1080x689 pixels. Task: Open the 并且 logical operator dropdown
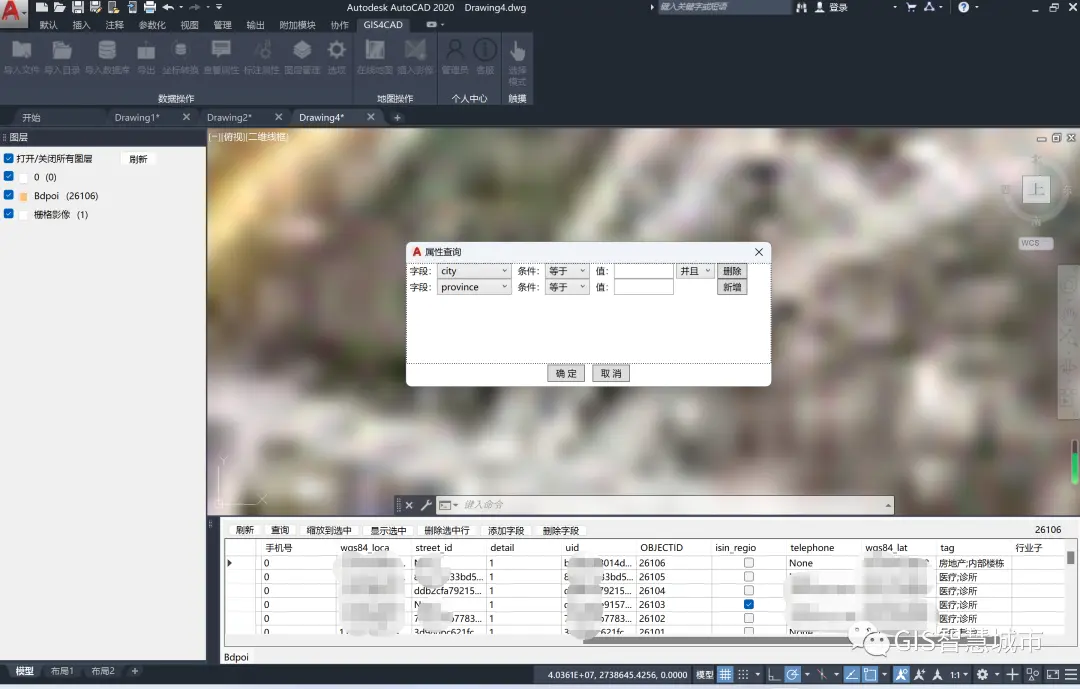[694, 271]
